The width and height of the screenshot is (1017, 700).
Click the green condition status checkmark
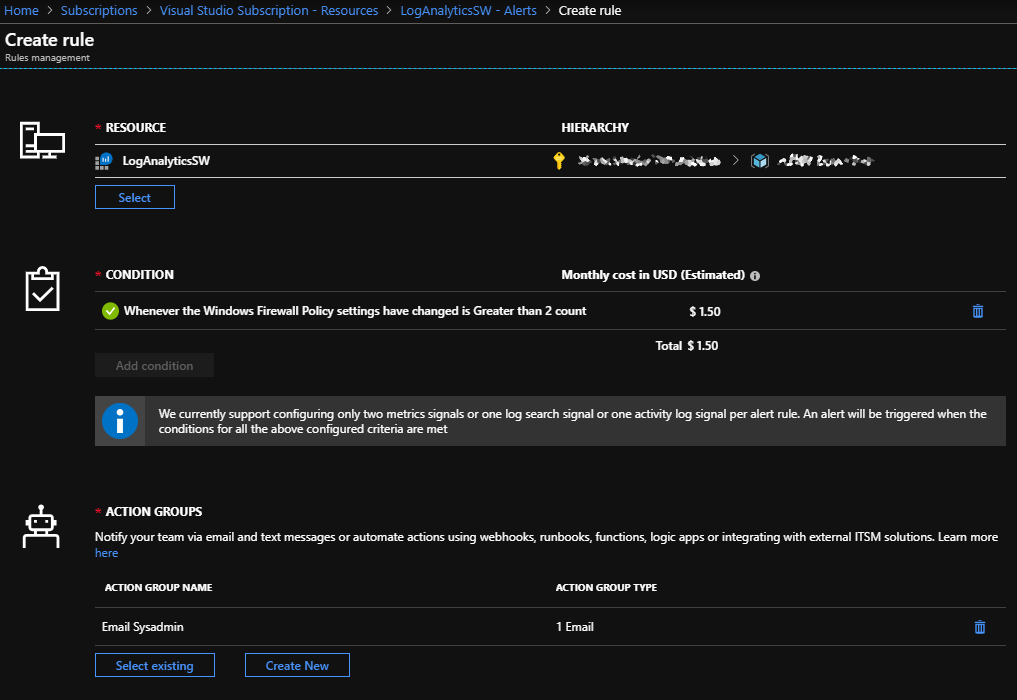pyautogui.click(x=110, y=311)
